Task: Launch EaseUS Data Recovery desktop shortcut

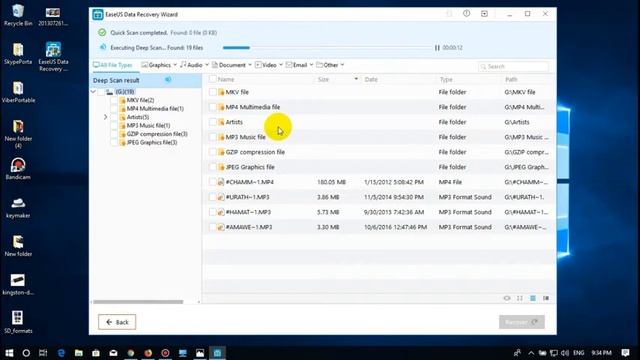Action: 53,57
